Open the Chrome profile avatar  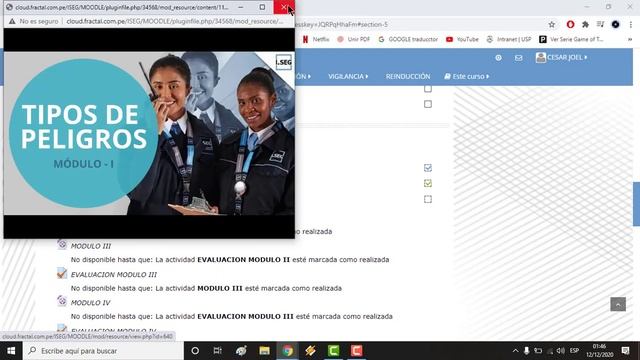(x=616, y=24)
